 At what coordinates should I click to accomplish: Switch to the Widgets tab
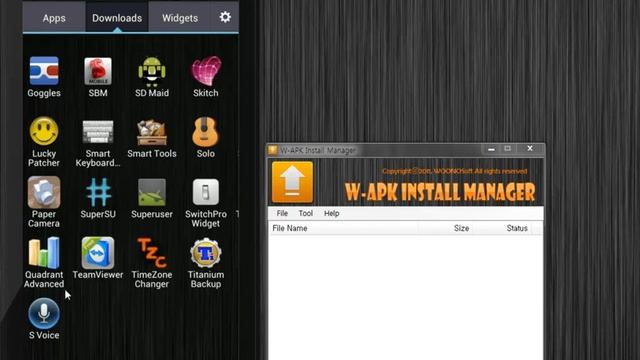(180, 18)
